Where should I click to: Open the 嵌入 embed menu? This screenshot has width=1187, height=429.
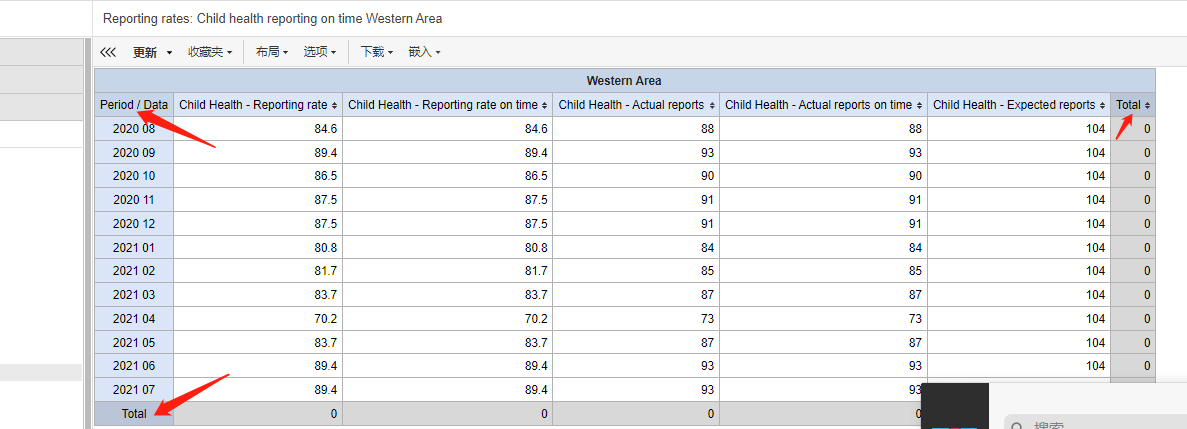coord(424,52)
